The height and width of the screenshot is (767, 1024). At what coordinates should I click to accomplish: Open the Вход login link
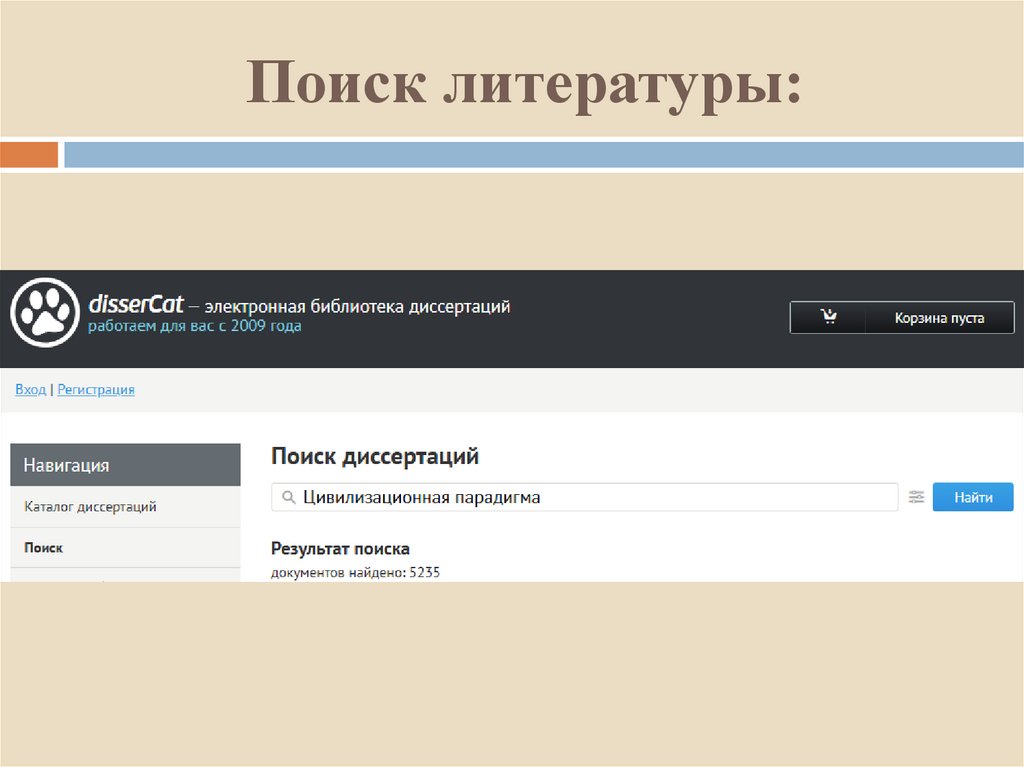point(29,389)
